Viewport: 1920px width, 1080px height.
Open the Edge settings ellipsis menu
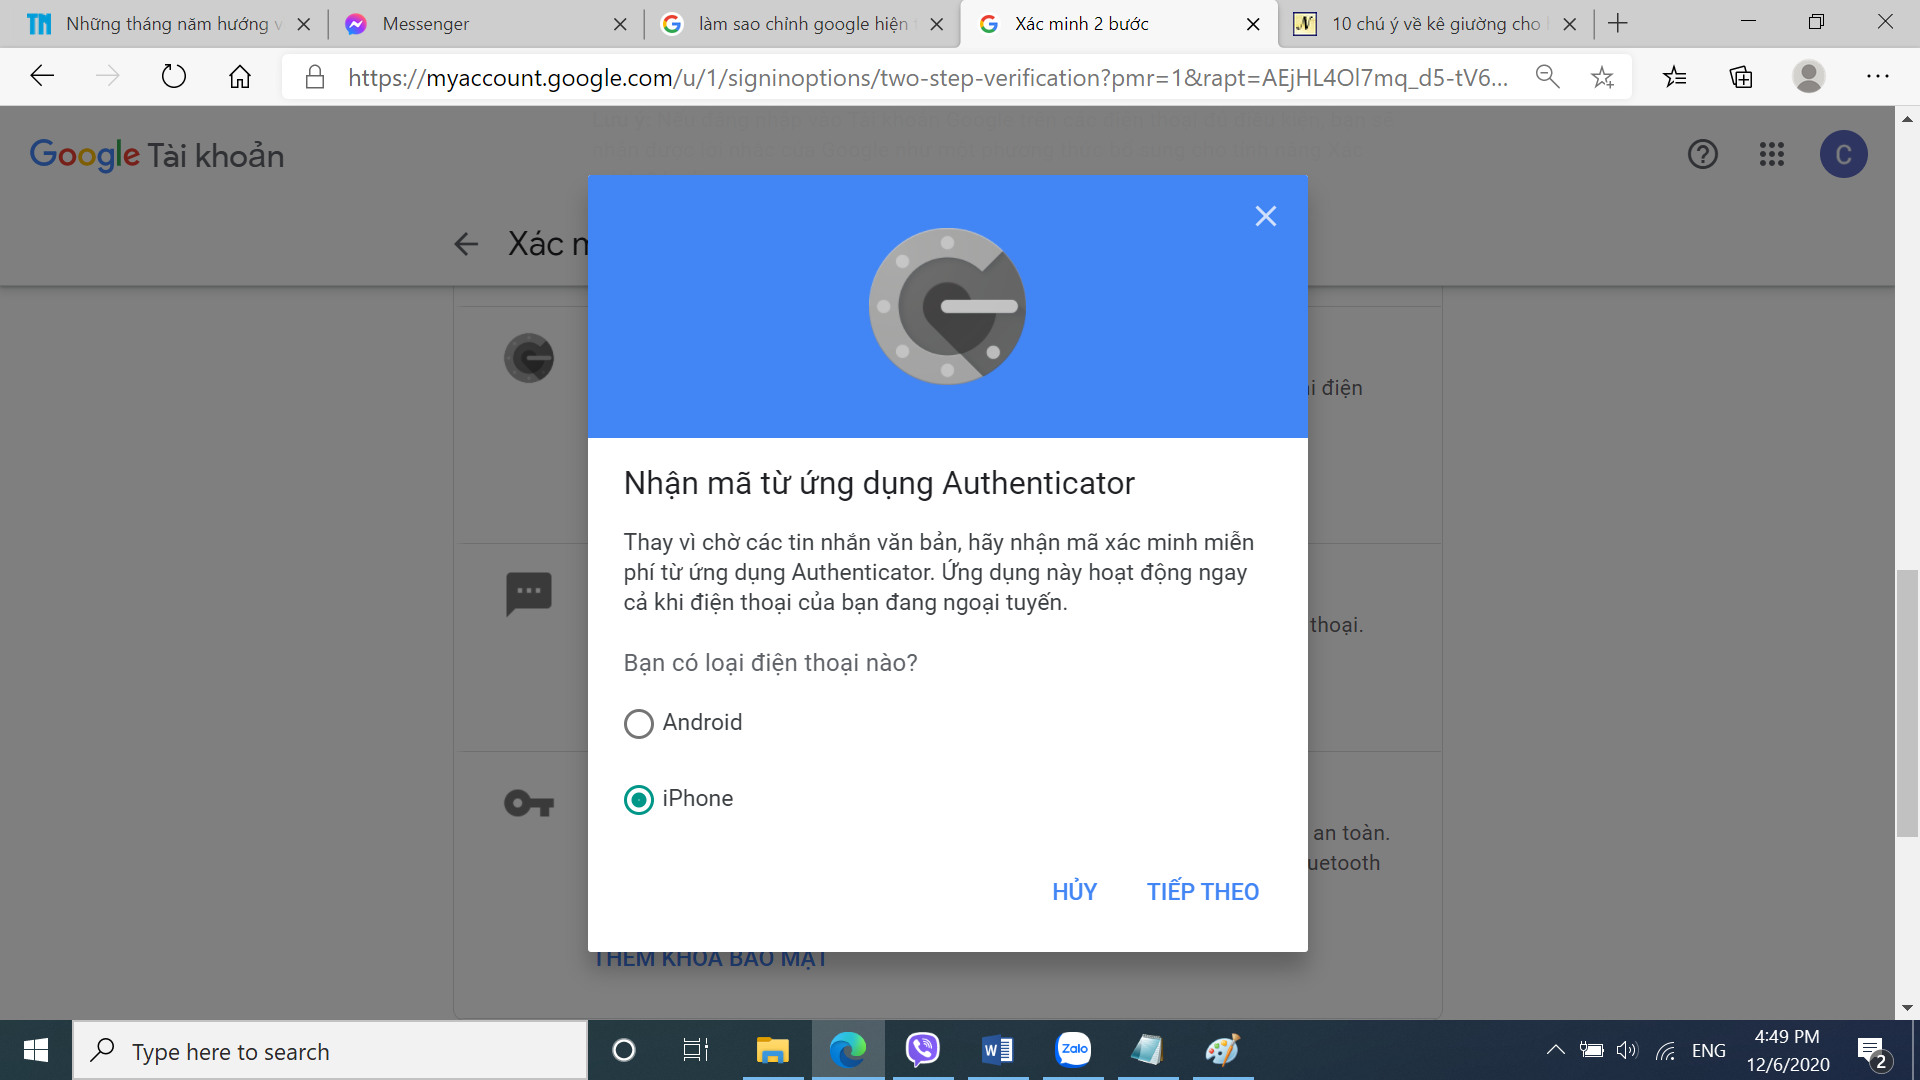click(1877, 76)
